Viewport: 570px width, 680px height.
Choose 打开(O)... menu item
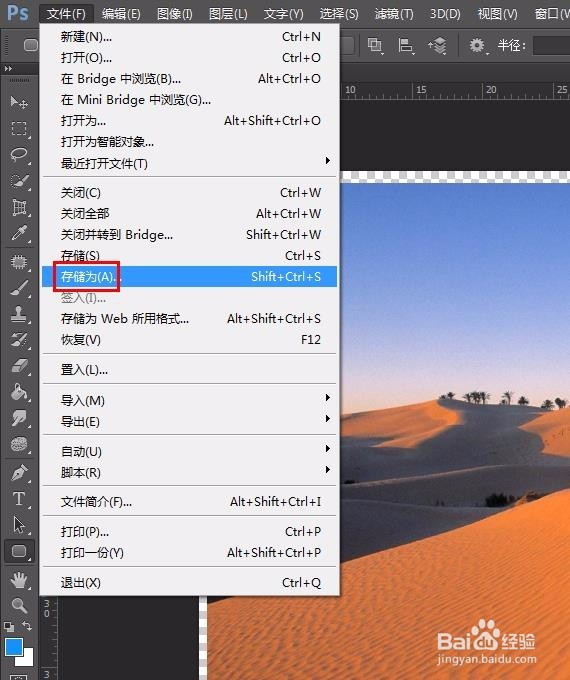(189, 58)
